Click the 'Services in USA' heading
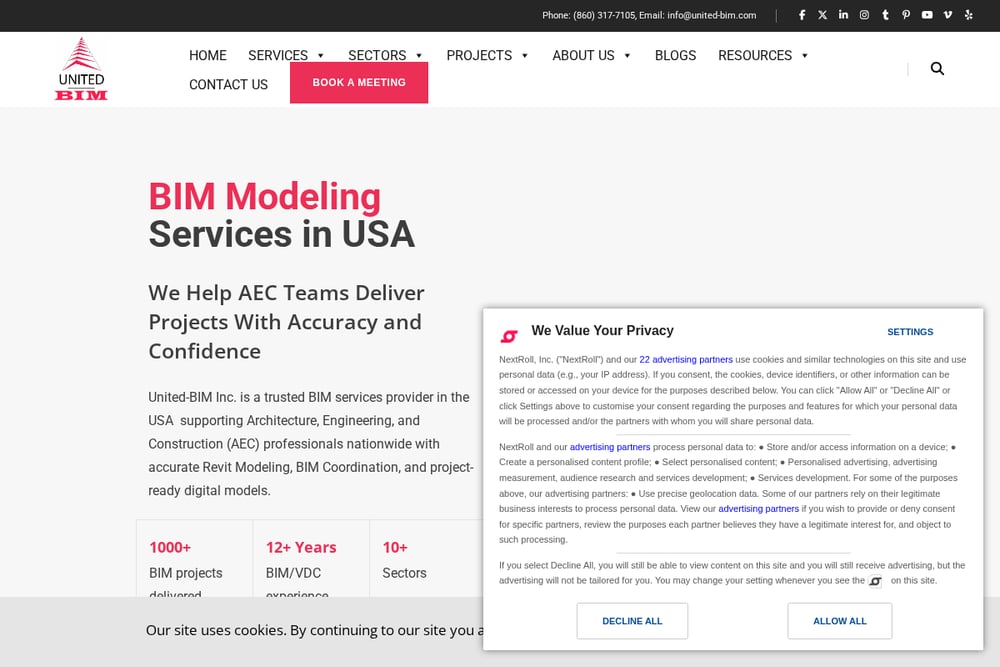 coord(281,234)
